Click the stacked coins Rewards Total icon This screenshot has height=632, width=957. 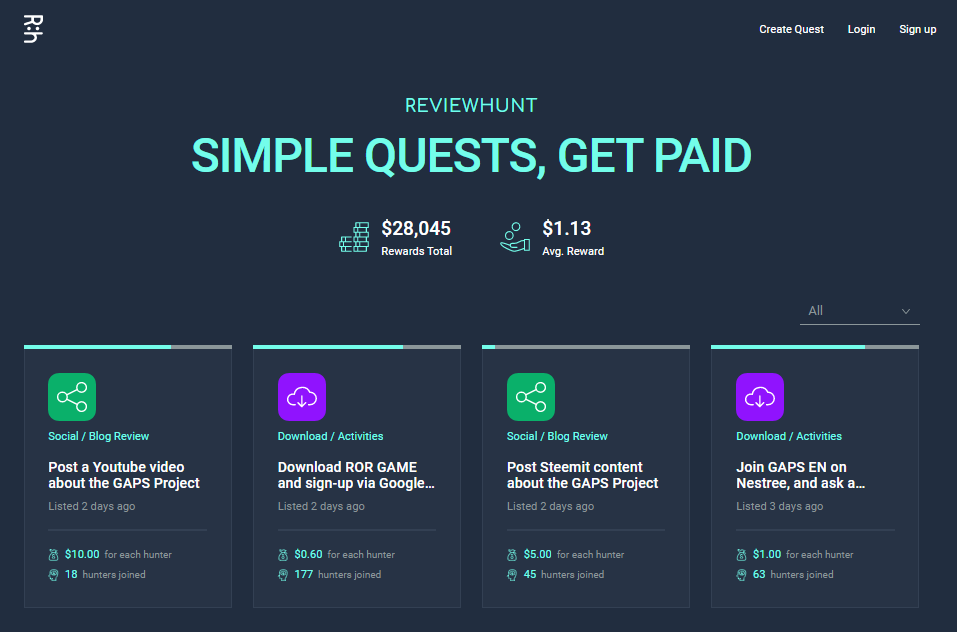[x=355, y=237]
